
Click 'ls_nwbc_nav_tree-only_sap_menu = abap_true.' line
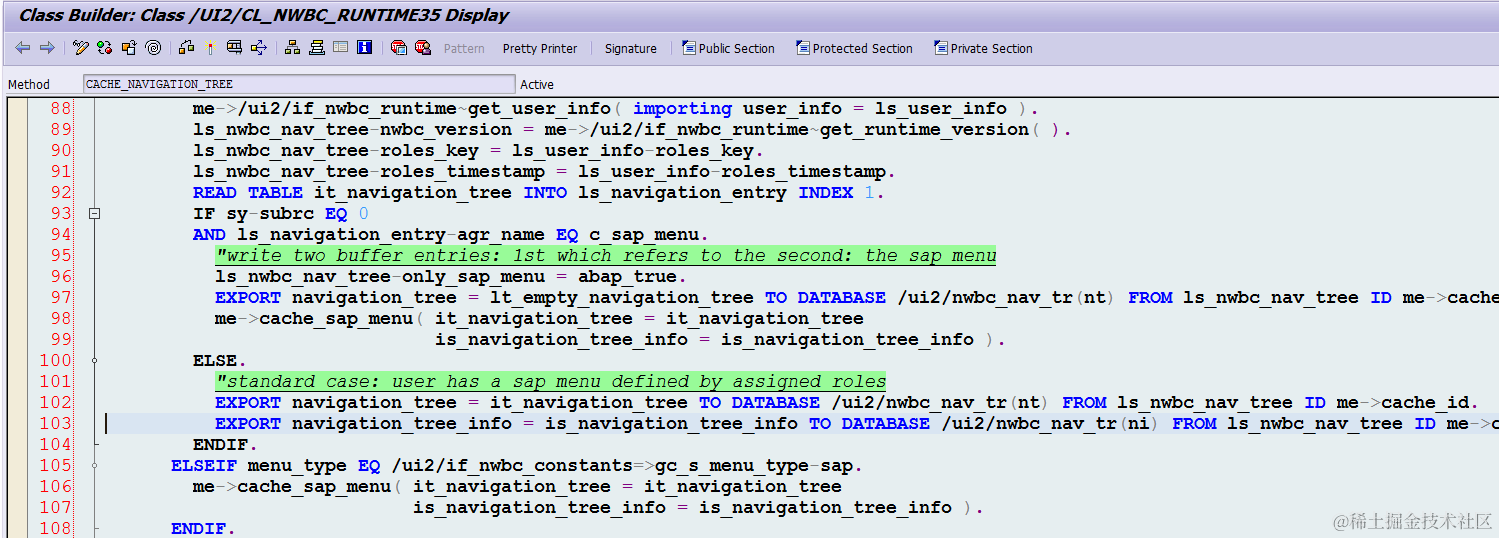pyautogui.click(x=451, y=276)
